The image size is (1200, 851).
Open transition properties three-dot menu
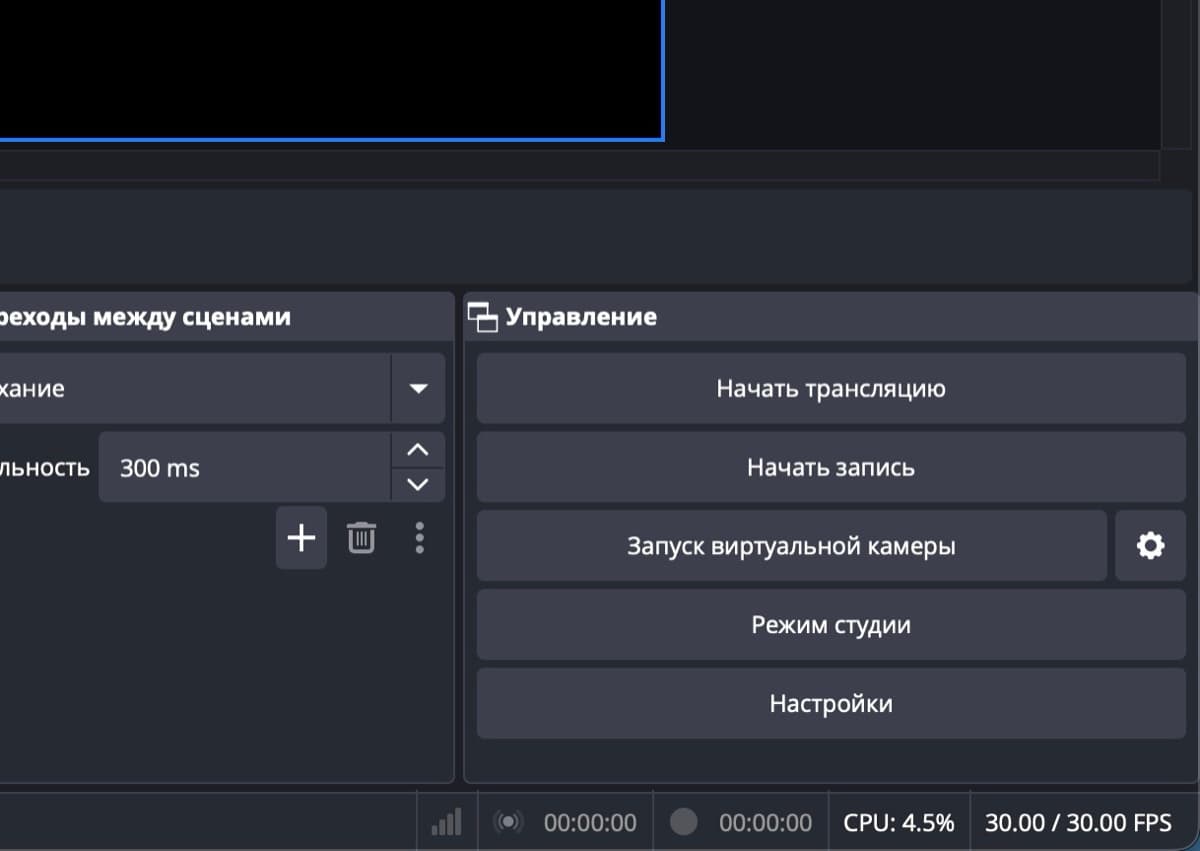coord(419,538)
